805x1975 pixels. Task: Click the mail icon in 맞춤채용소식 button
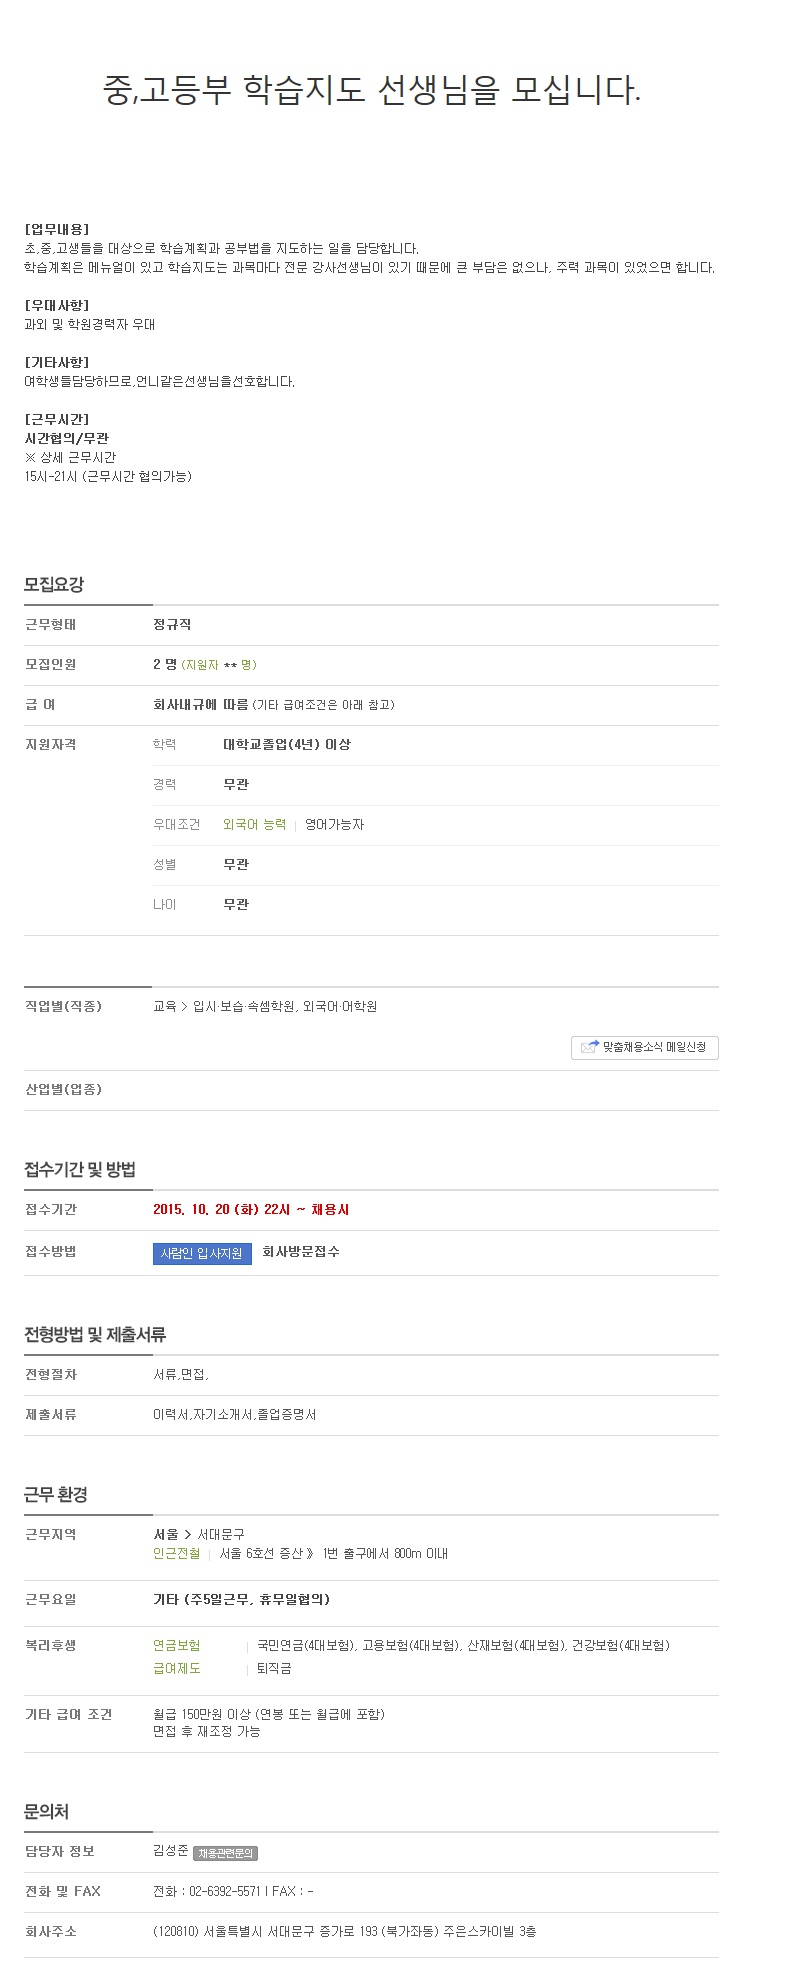coord(590,1047)
